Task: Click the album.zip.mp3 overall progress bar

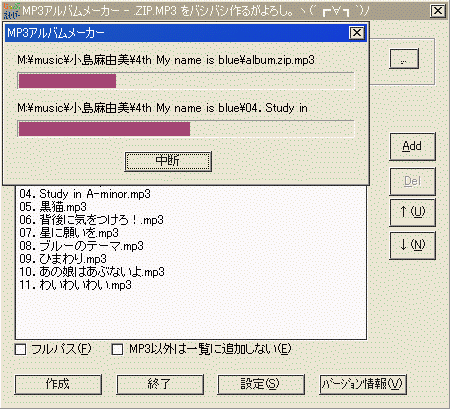Action: click(x=186, y=81)
